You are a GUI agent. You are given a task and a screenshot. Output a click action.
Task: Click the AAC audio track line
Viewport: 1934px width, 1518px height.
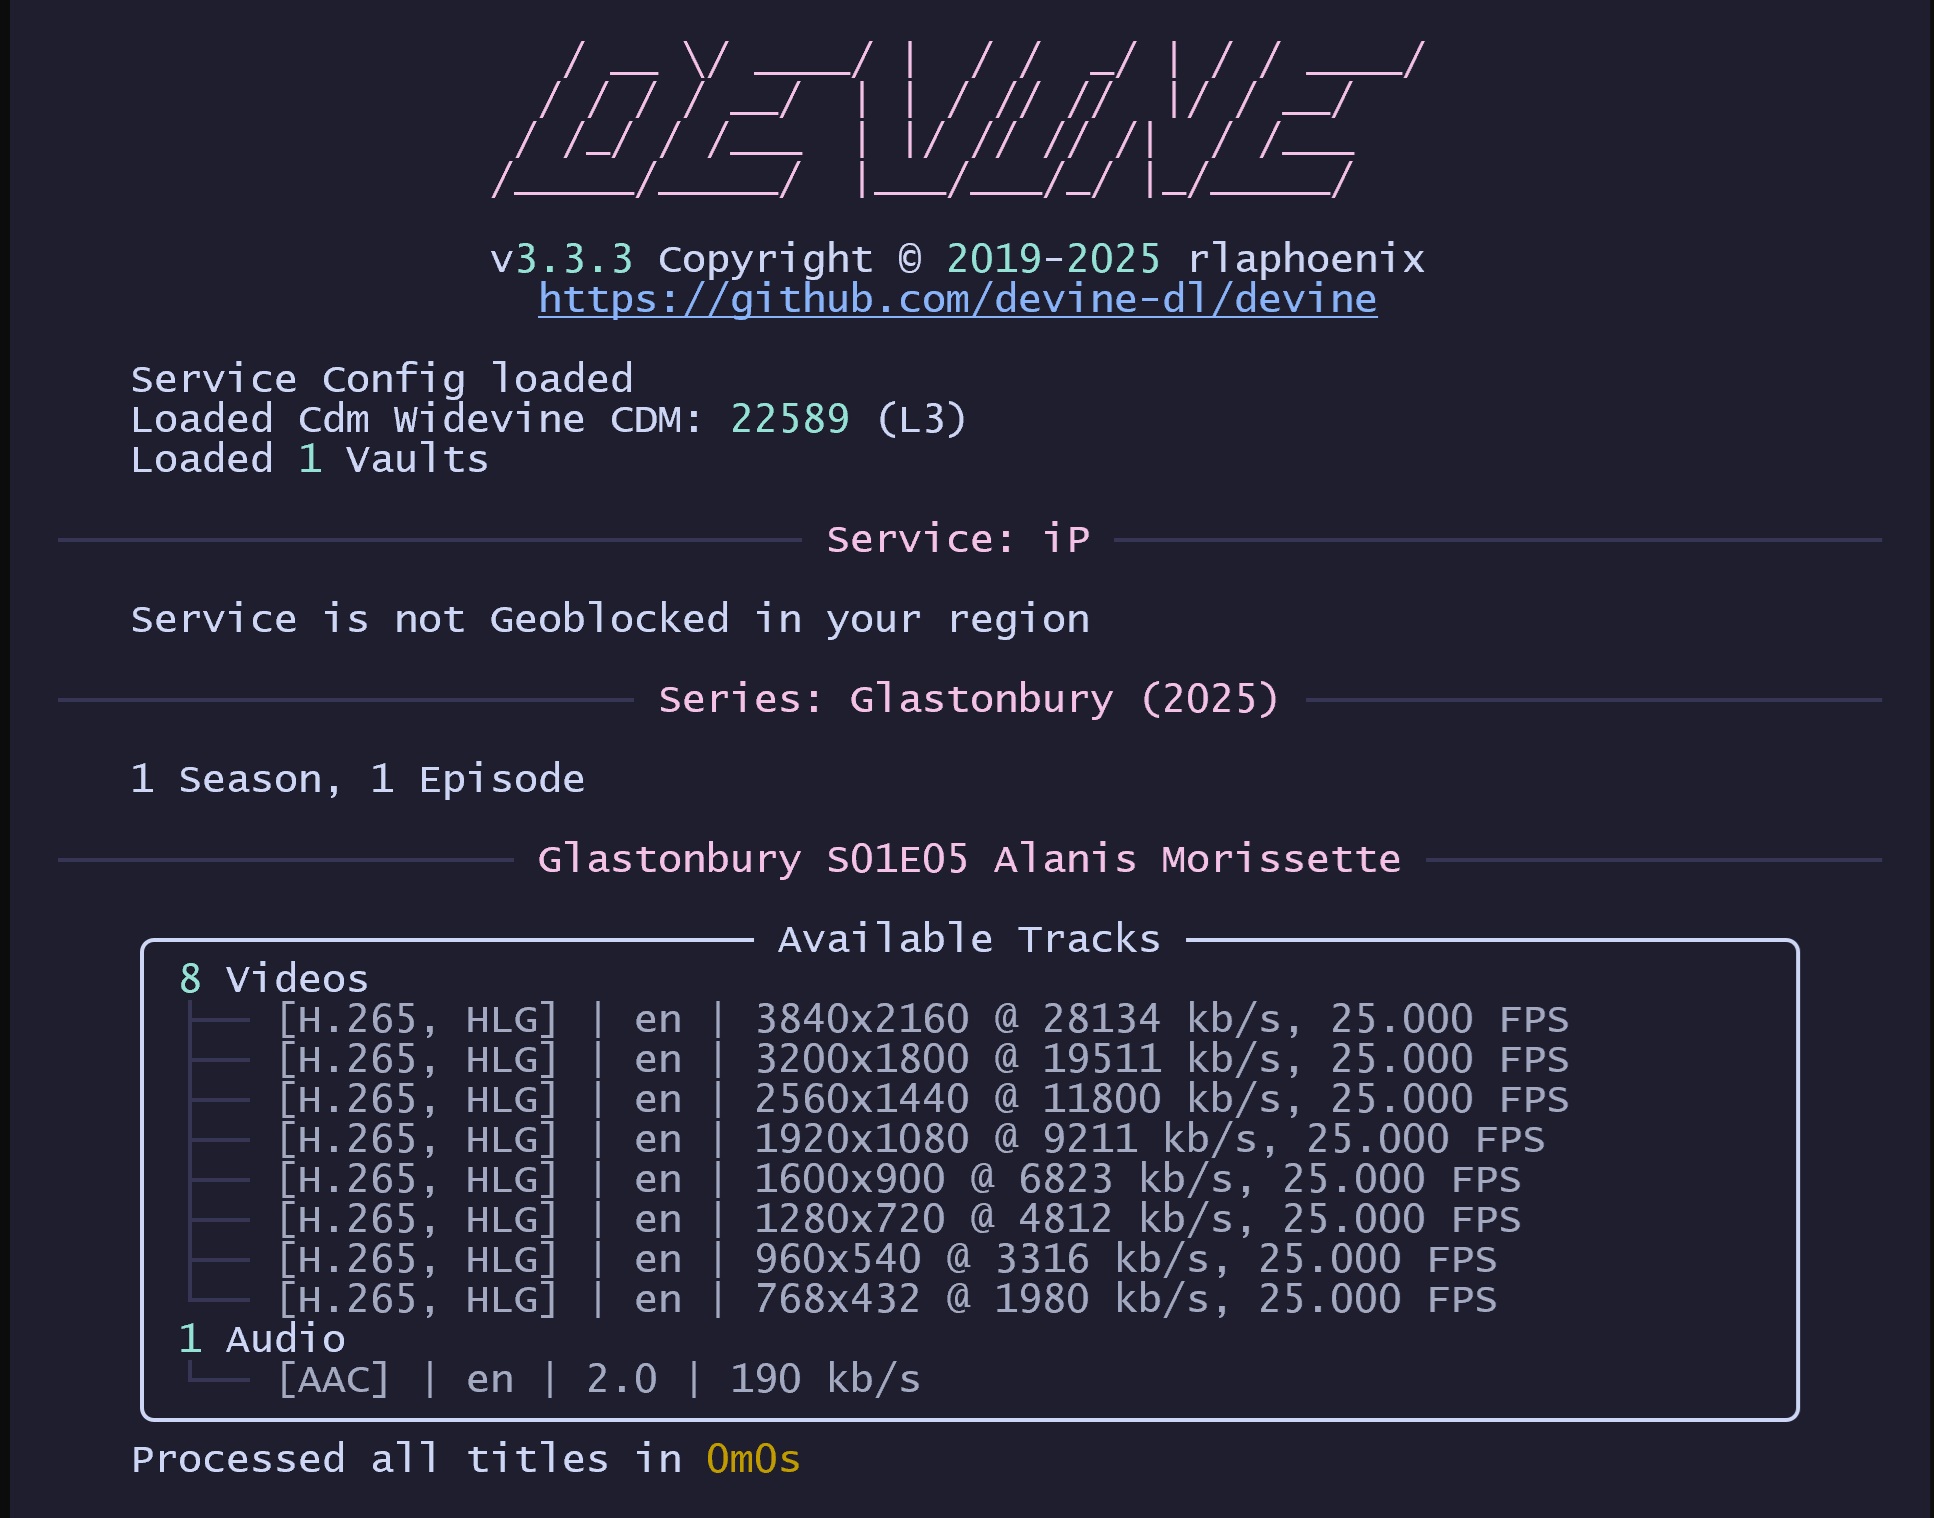598,1379
